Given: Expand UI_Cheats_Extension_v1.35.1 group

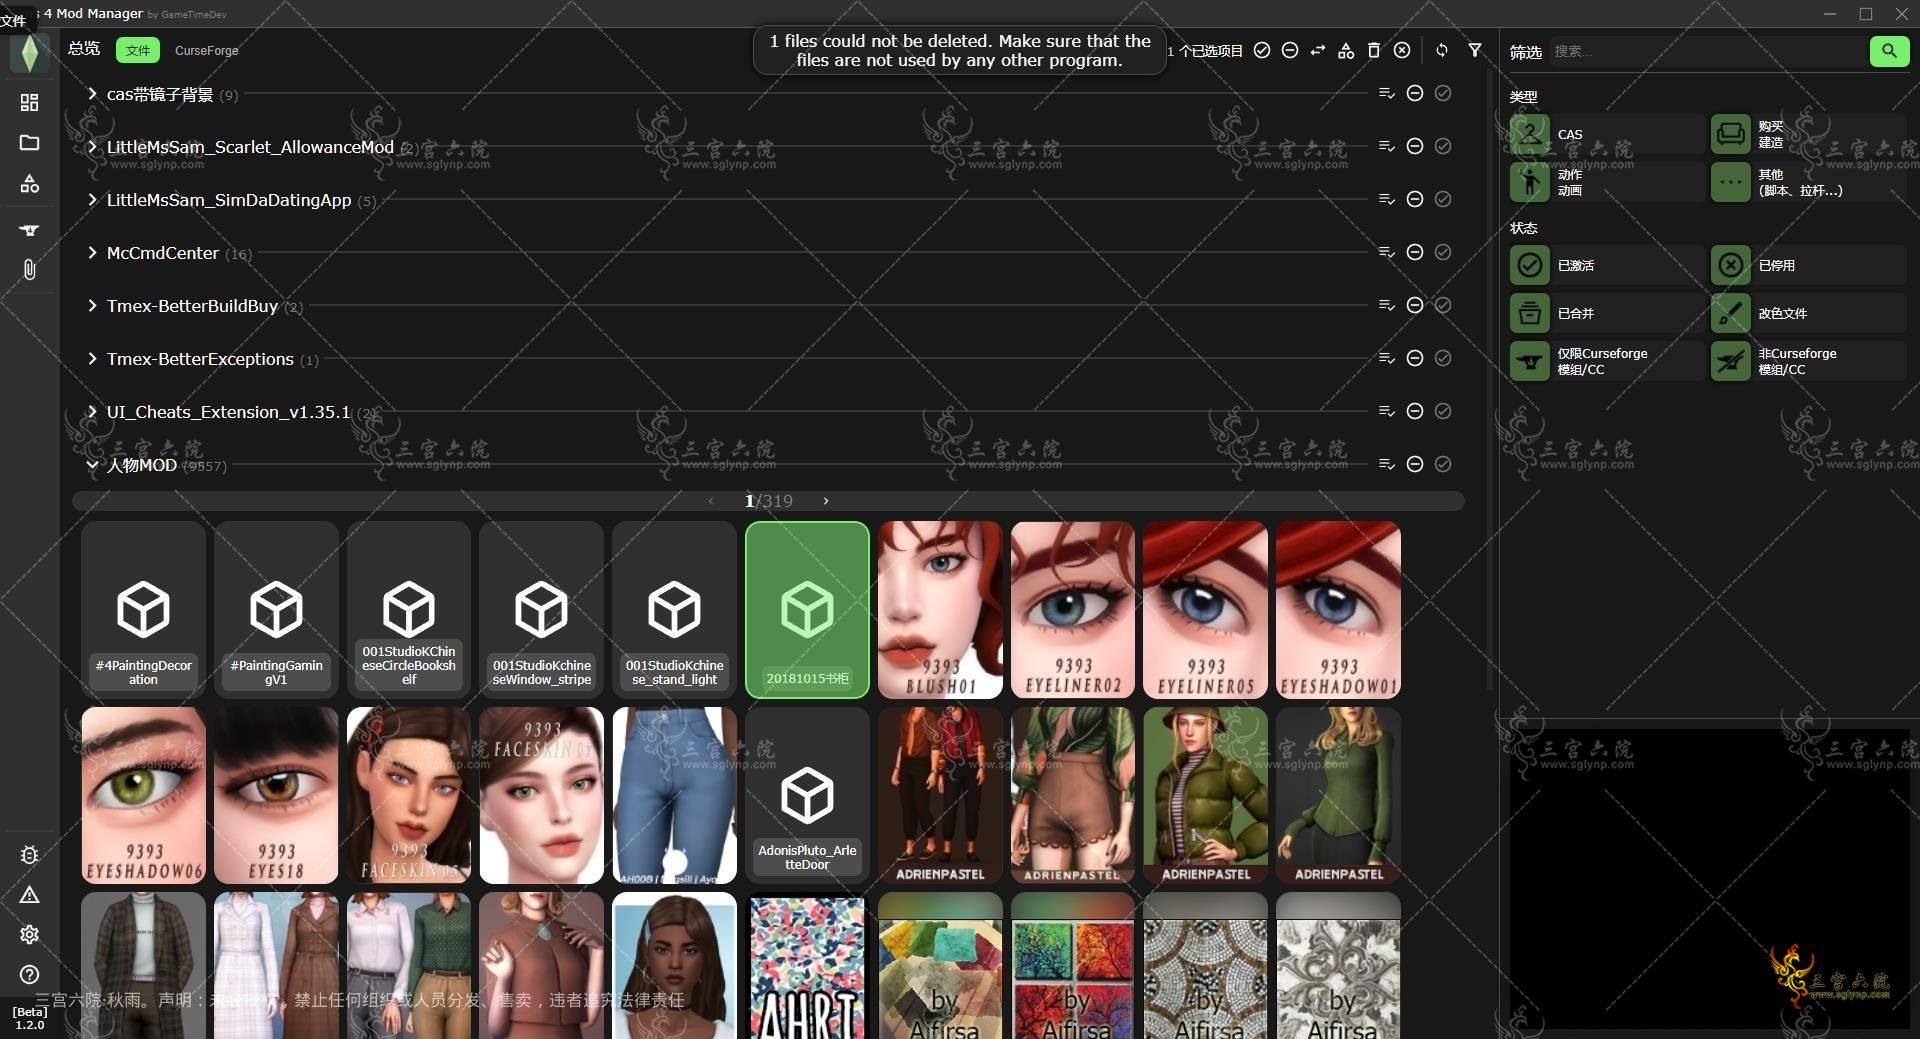Looking at the screenshot, I should (x=92, y=412).
